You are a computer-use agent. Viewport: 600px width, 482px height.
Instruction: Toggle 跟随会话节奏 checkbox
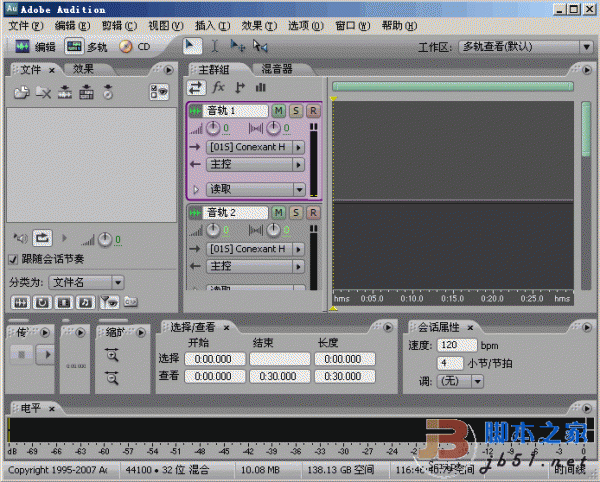13,260
